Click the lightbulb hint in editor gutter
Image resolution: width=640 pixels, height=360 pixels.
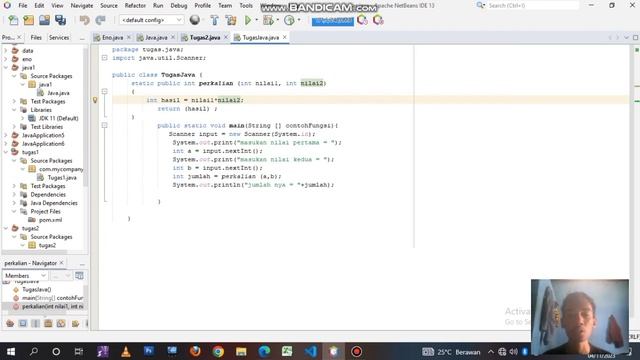[95, 100]
